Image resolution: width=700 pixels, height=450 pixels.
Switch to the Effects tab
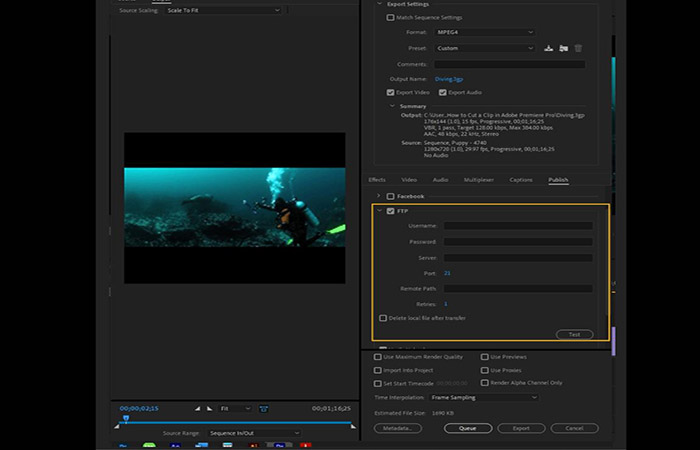[x=377, y=179]
